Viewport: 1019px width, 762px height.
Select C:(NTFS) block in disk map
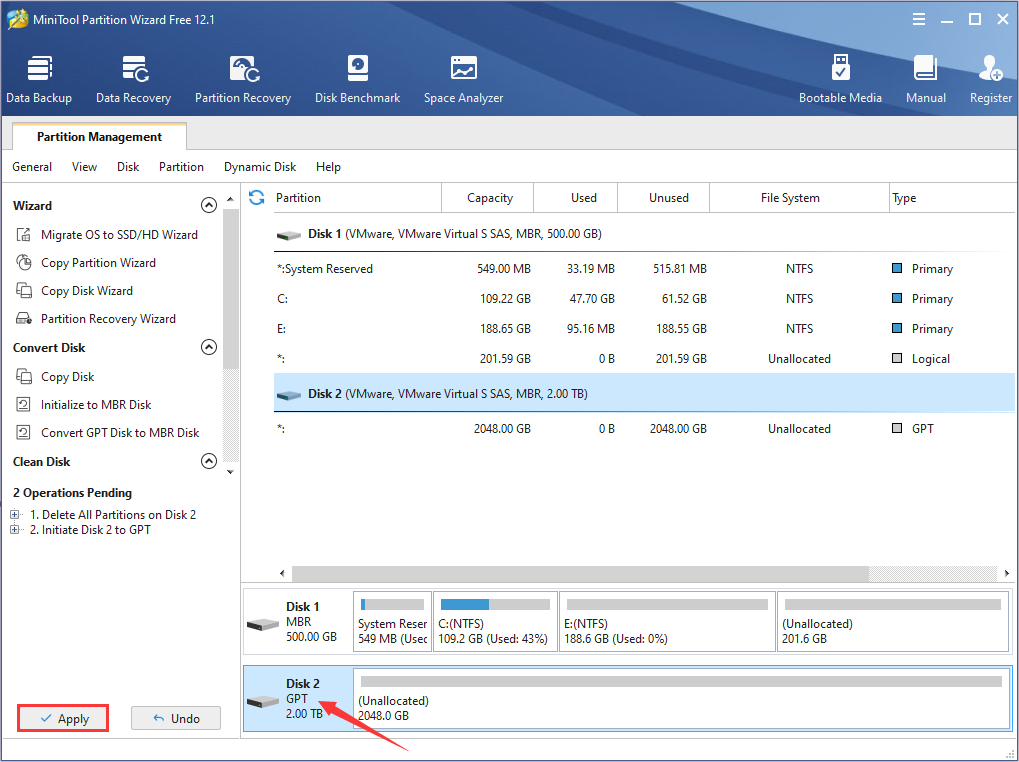pos(495,622)
